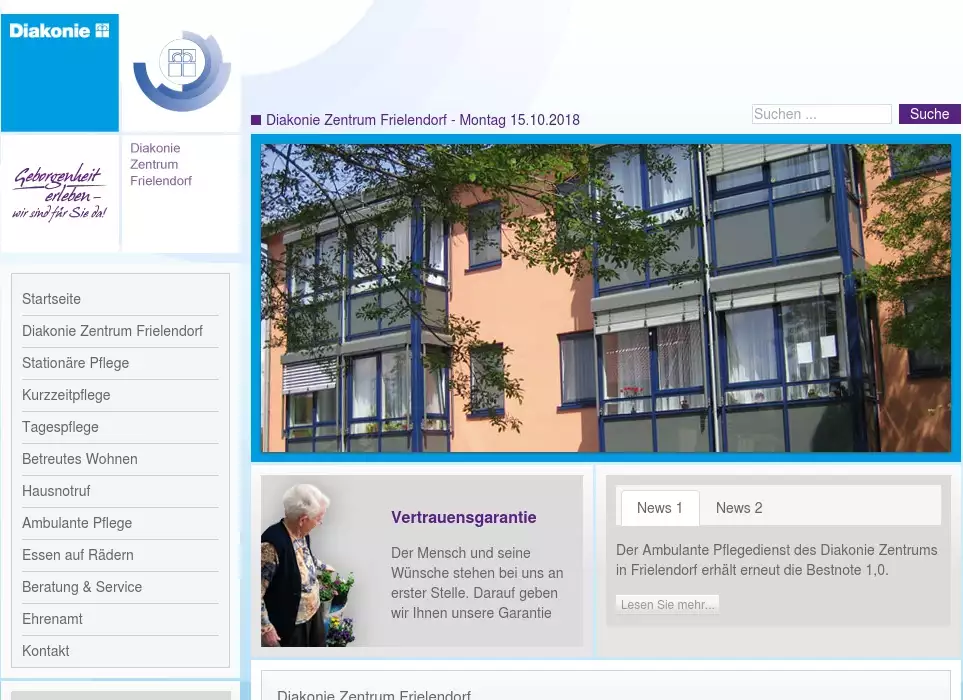Image resolution: width=963 pixels, height=700 pixels.
Task: Focus the Suchen search field
Action: (821, 114)
